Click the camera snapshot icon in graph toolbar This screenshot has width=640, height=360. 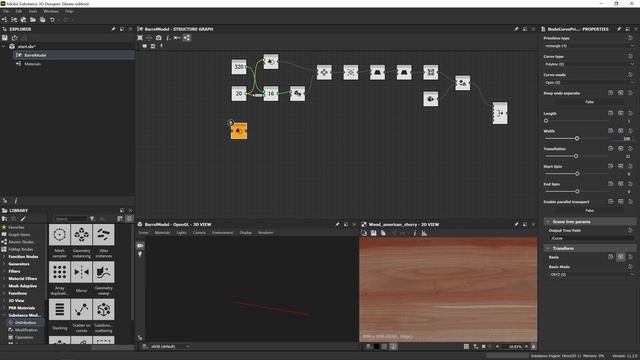pyautogui.click(x=159, y=38)
